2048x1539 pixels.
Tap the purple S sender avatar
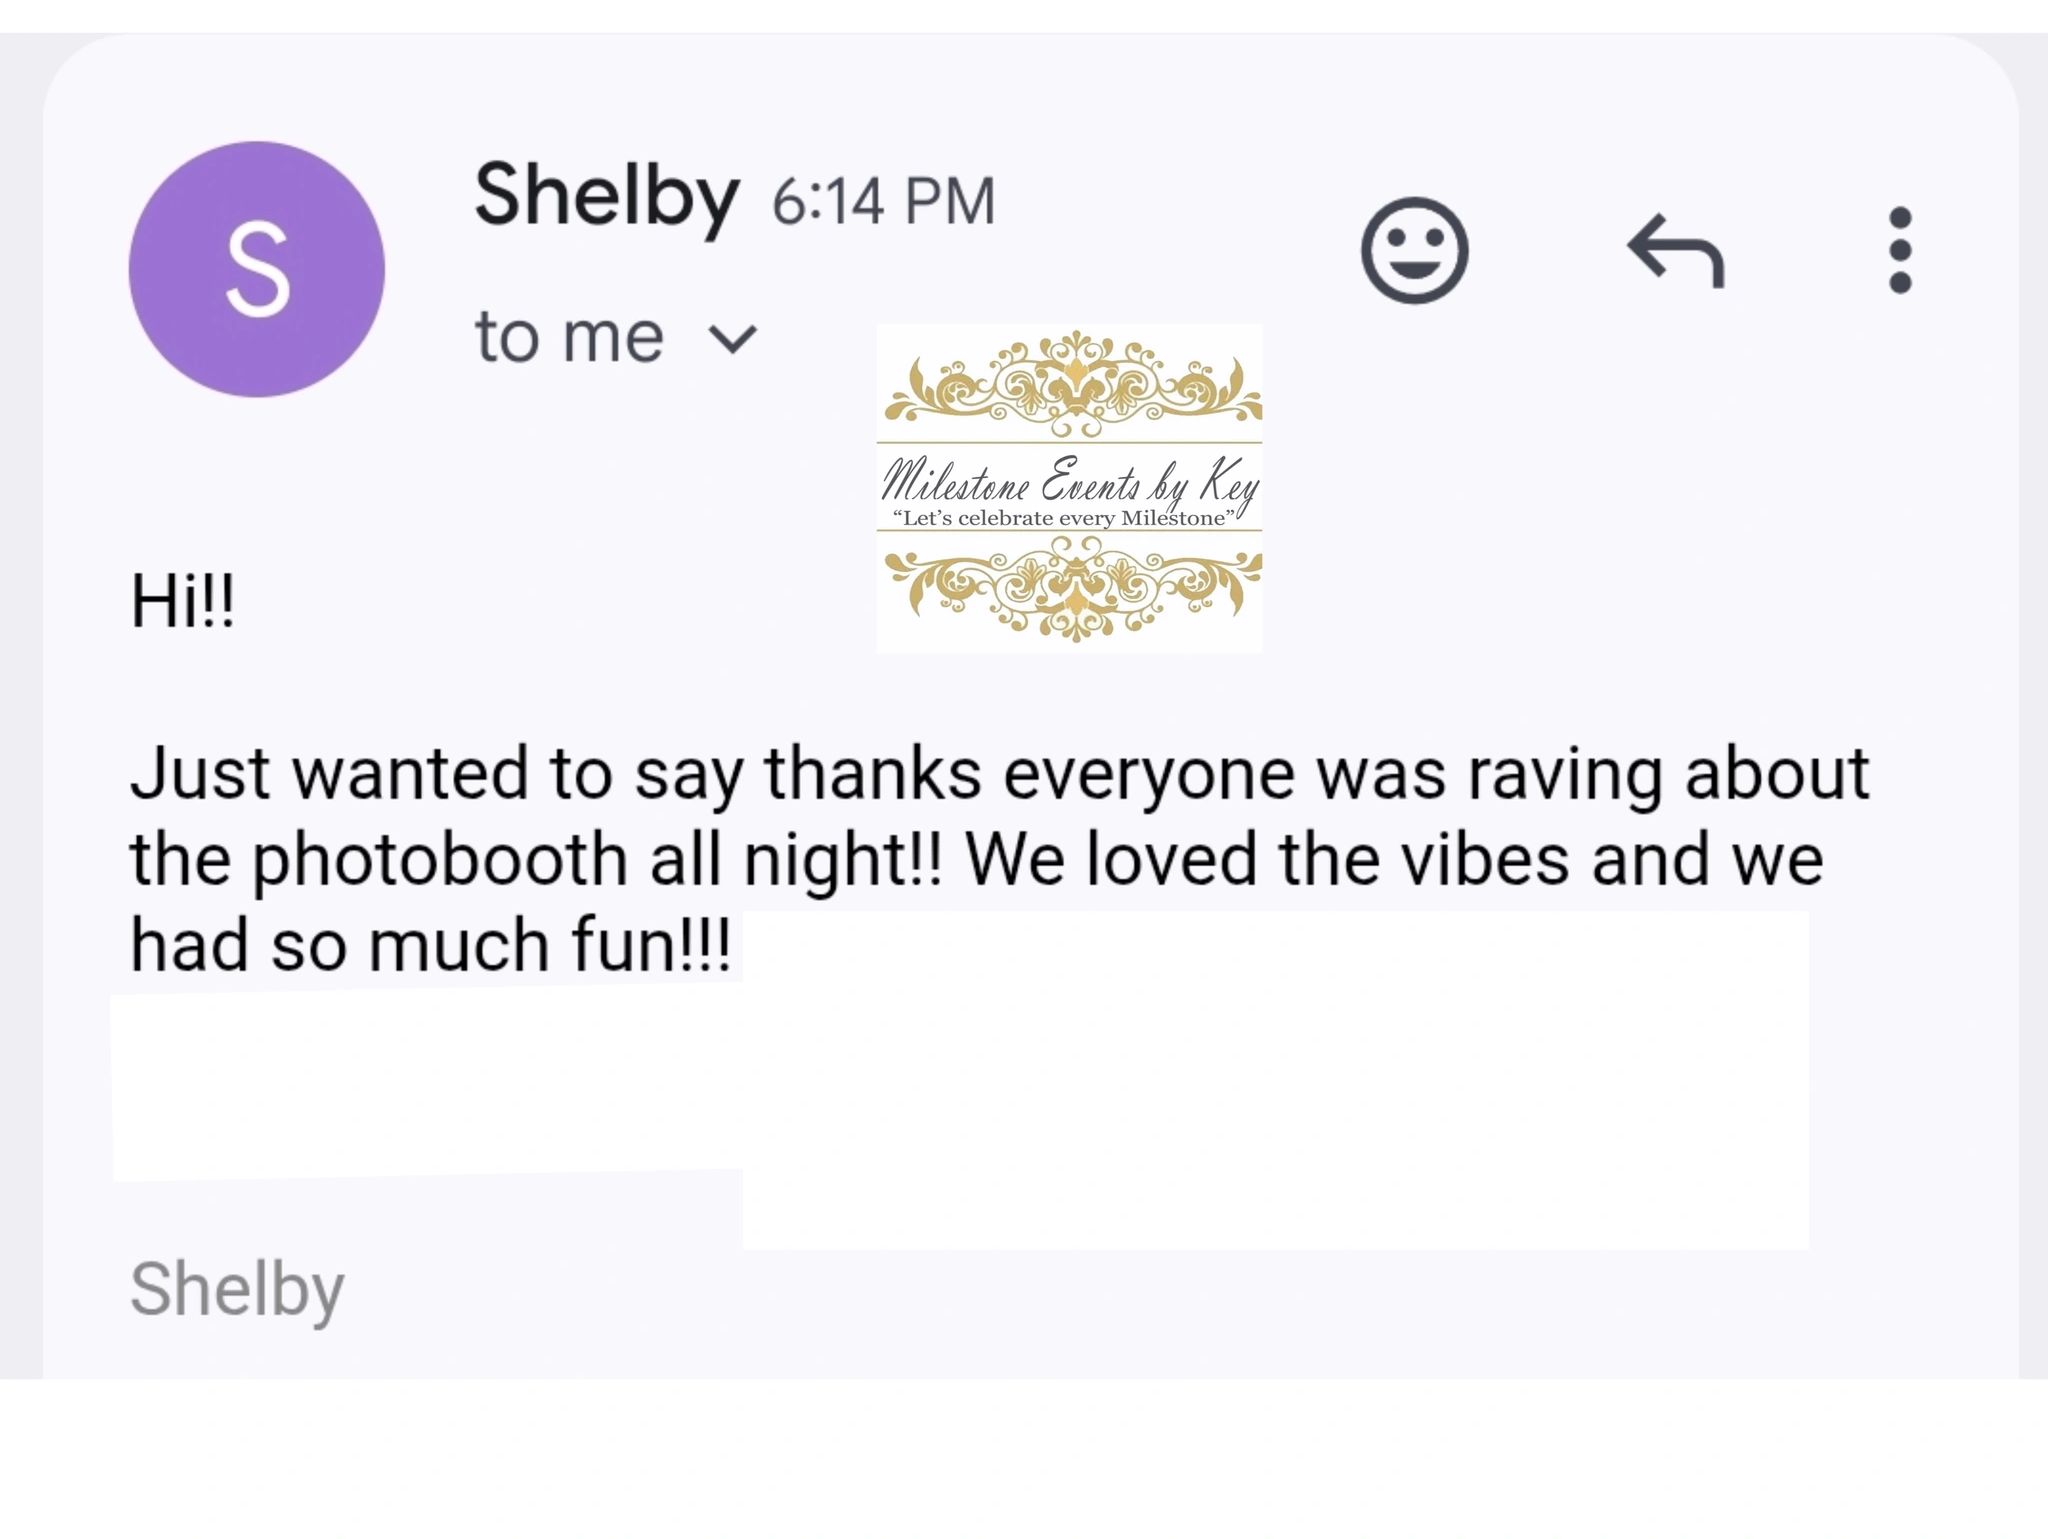point(257,269)
